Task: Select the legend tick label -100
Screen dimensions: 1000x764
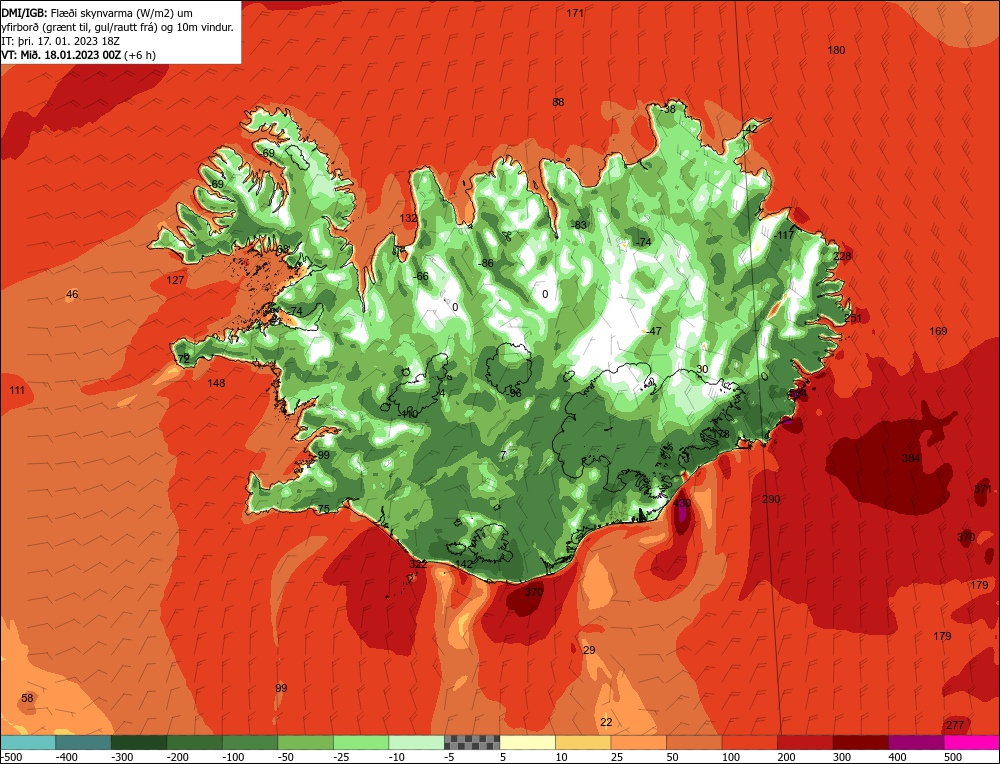Action: (x=233, y=757)
